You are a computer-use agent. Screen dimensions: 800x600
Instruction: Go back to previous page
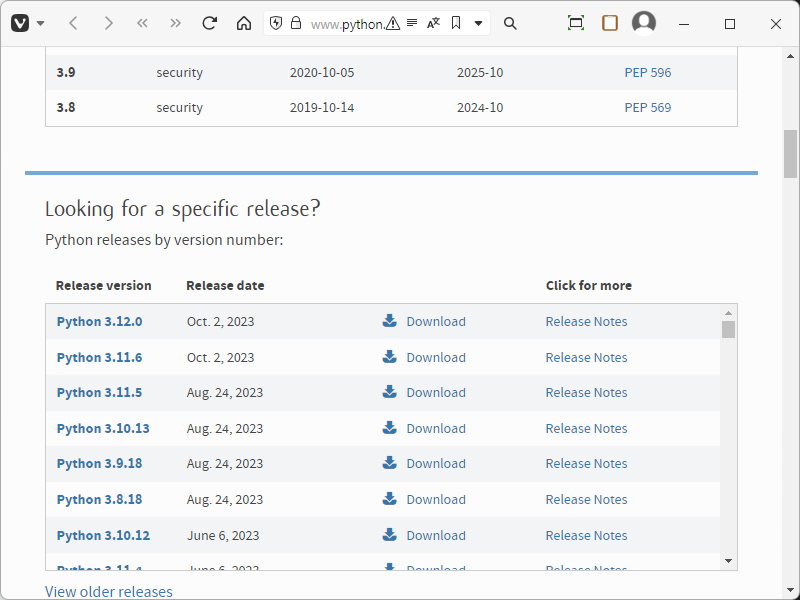click(73, 23)
